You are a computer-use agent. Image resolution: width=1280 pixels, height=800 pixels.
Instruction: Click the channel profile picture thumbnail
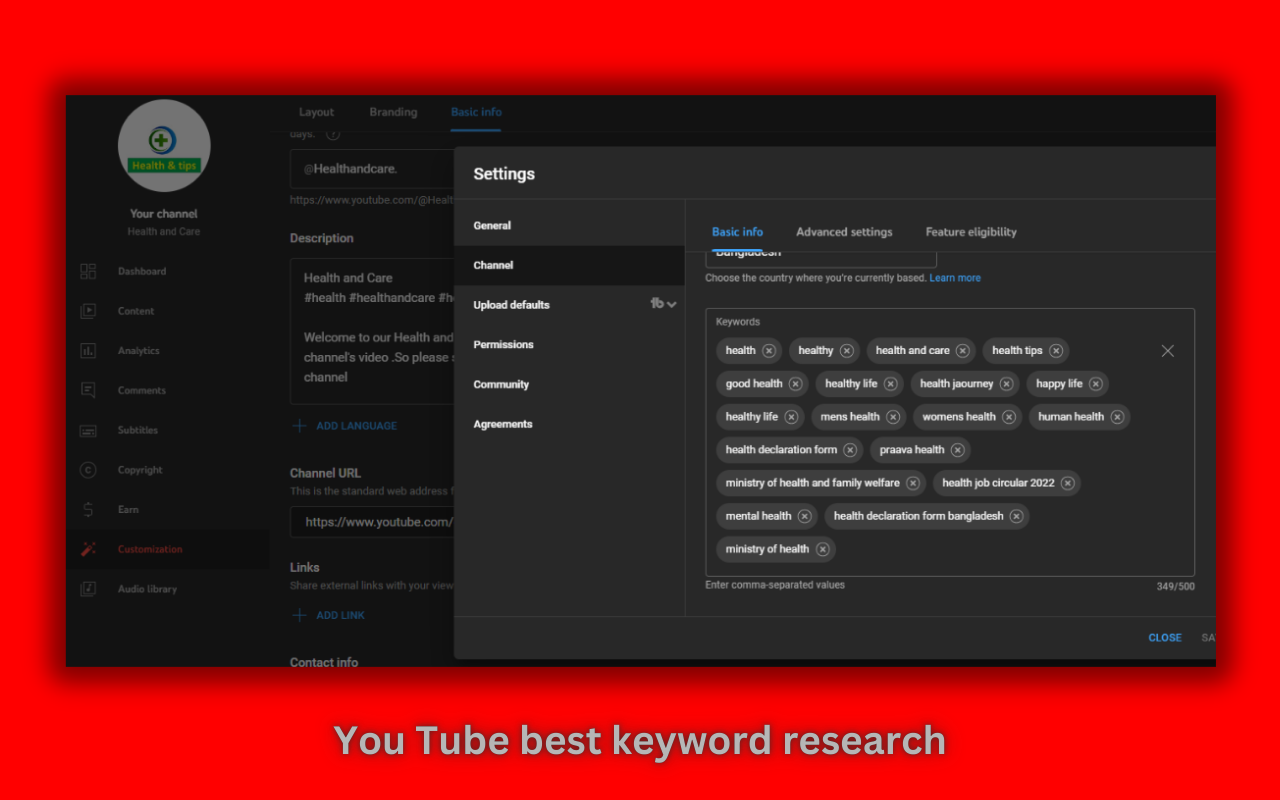pos(164,146)
